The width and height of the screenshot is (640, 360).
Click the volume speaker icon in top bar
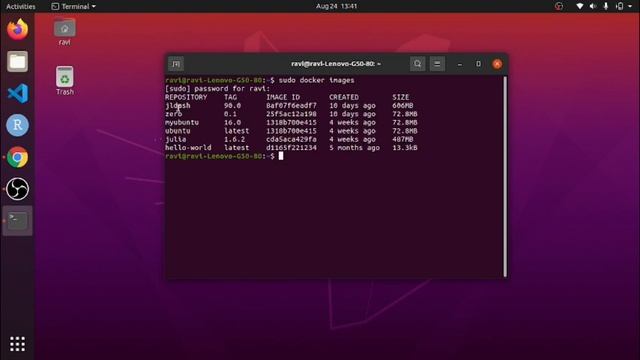coord(593,6)
